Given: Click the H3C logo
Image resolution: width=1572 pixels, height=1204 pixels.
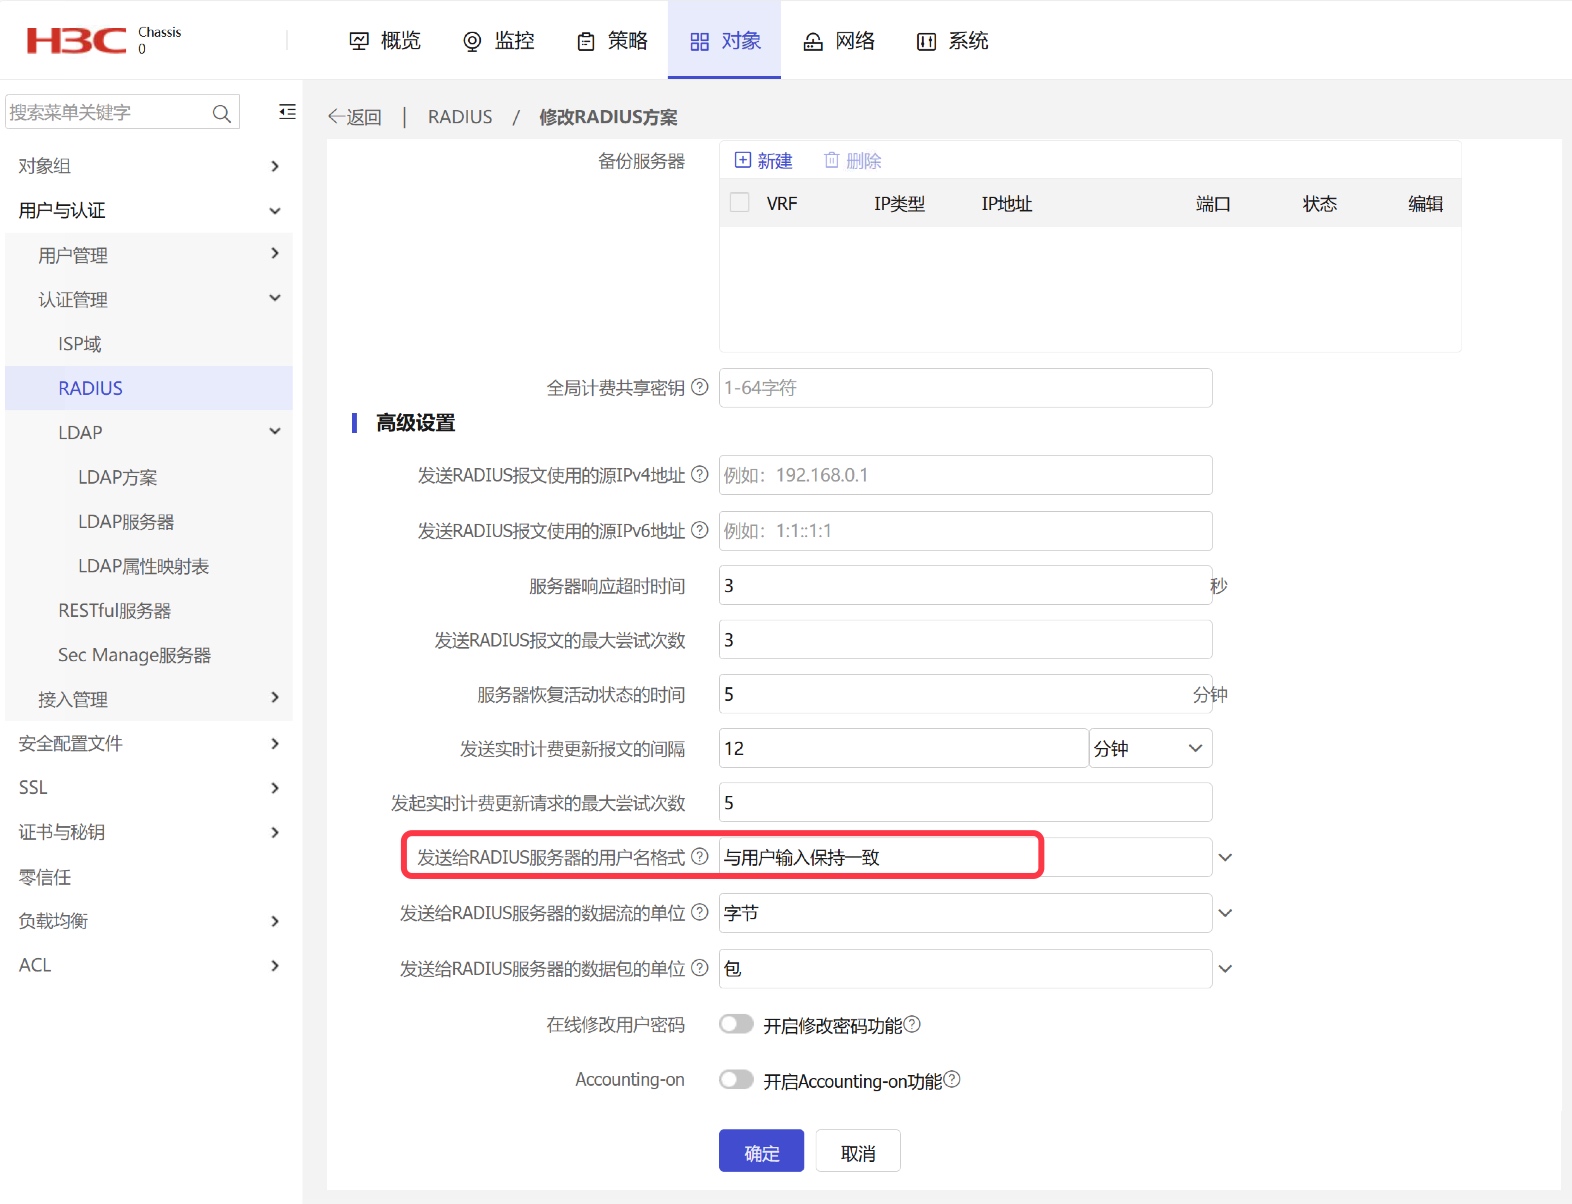Looking at the screenshot, I should (x=76, y=40).
